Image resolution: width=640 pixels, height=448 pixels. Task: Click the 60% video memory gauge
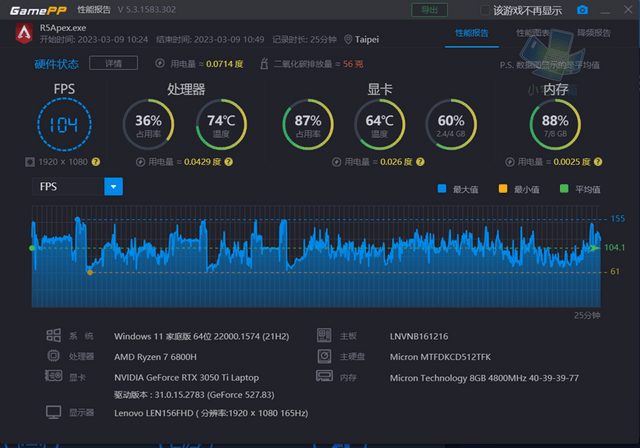(451, 124)
